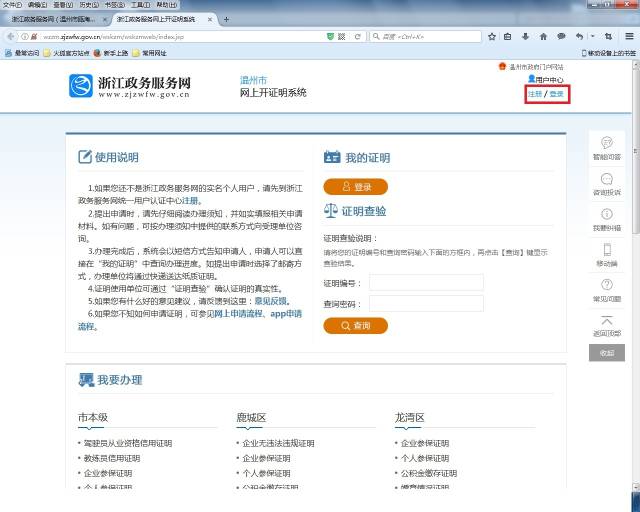Open 移动设备上的书签
This screenshot has width=640, height=512.
click(x=609, y=53)
